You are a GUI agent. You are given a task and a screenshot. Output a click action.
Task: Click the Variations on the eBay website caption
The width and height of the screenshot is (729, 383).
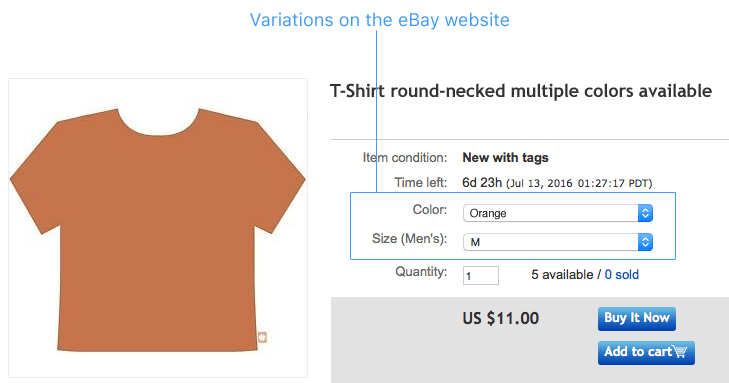point(379,20)
